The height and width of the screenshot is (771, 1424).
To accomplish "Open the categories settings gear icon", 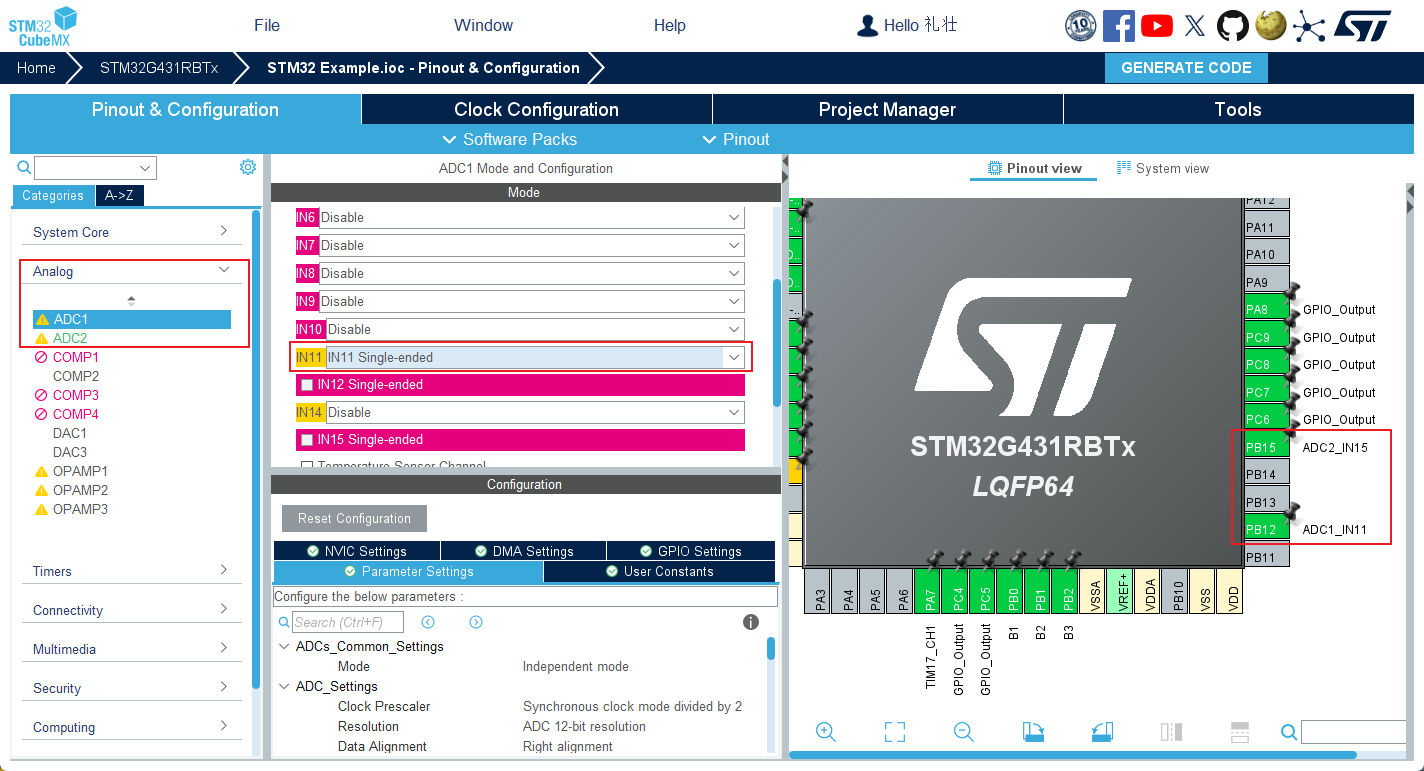I will pyautogui.click(x=248, y=167).
